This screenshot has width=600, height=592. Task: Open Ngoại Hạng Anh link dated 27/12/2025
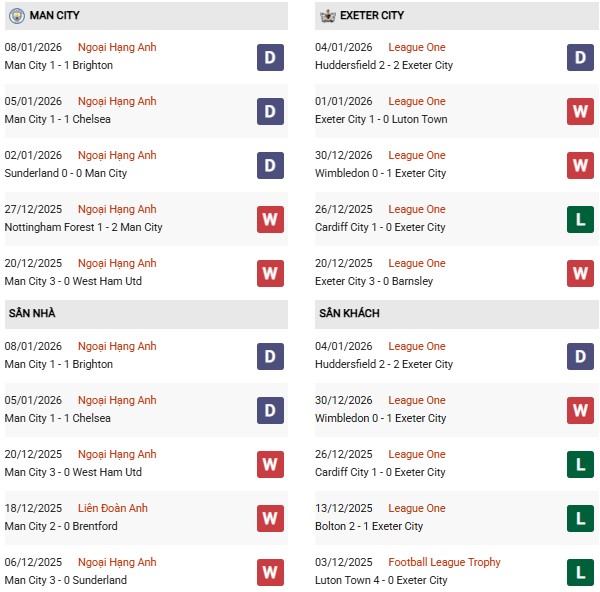click(117, 209)
